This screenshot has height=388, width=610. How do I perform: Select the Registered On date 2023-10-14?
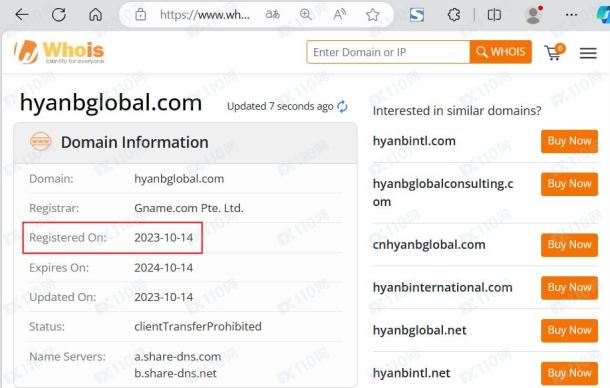tap(163, 237)
